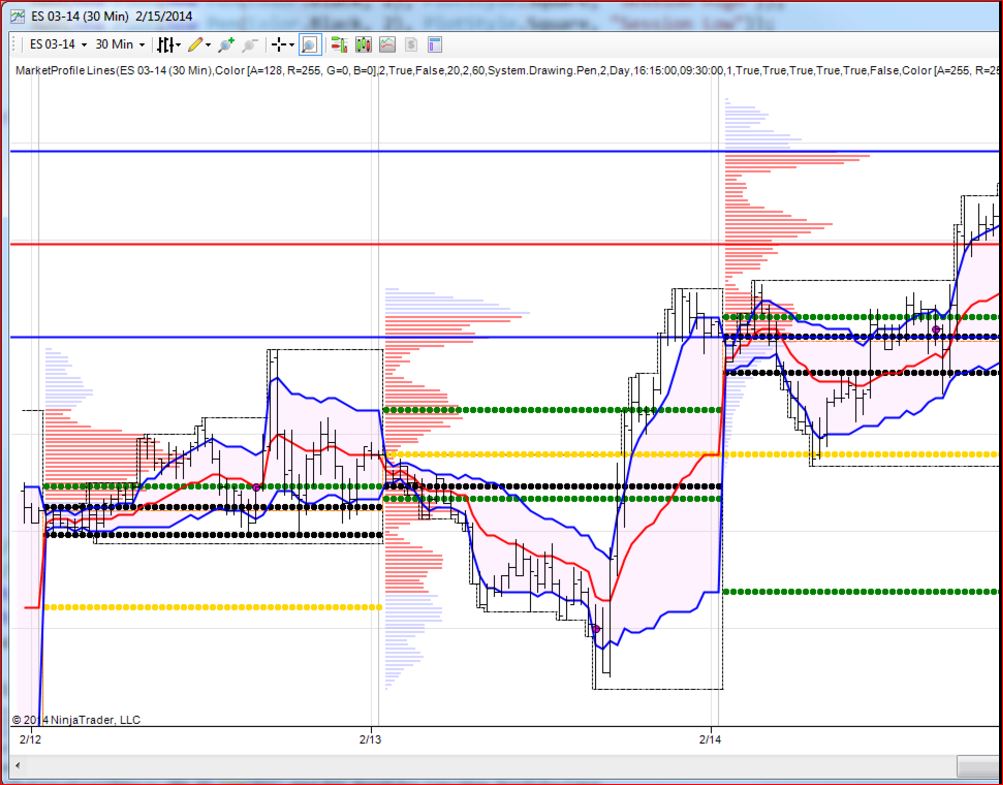
Task: Click the chart style bars icon
Action: (x=166, y=45)
